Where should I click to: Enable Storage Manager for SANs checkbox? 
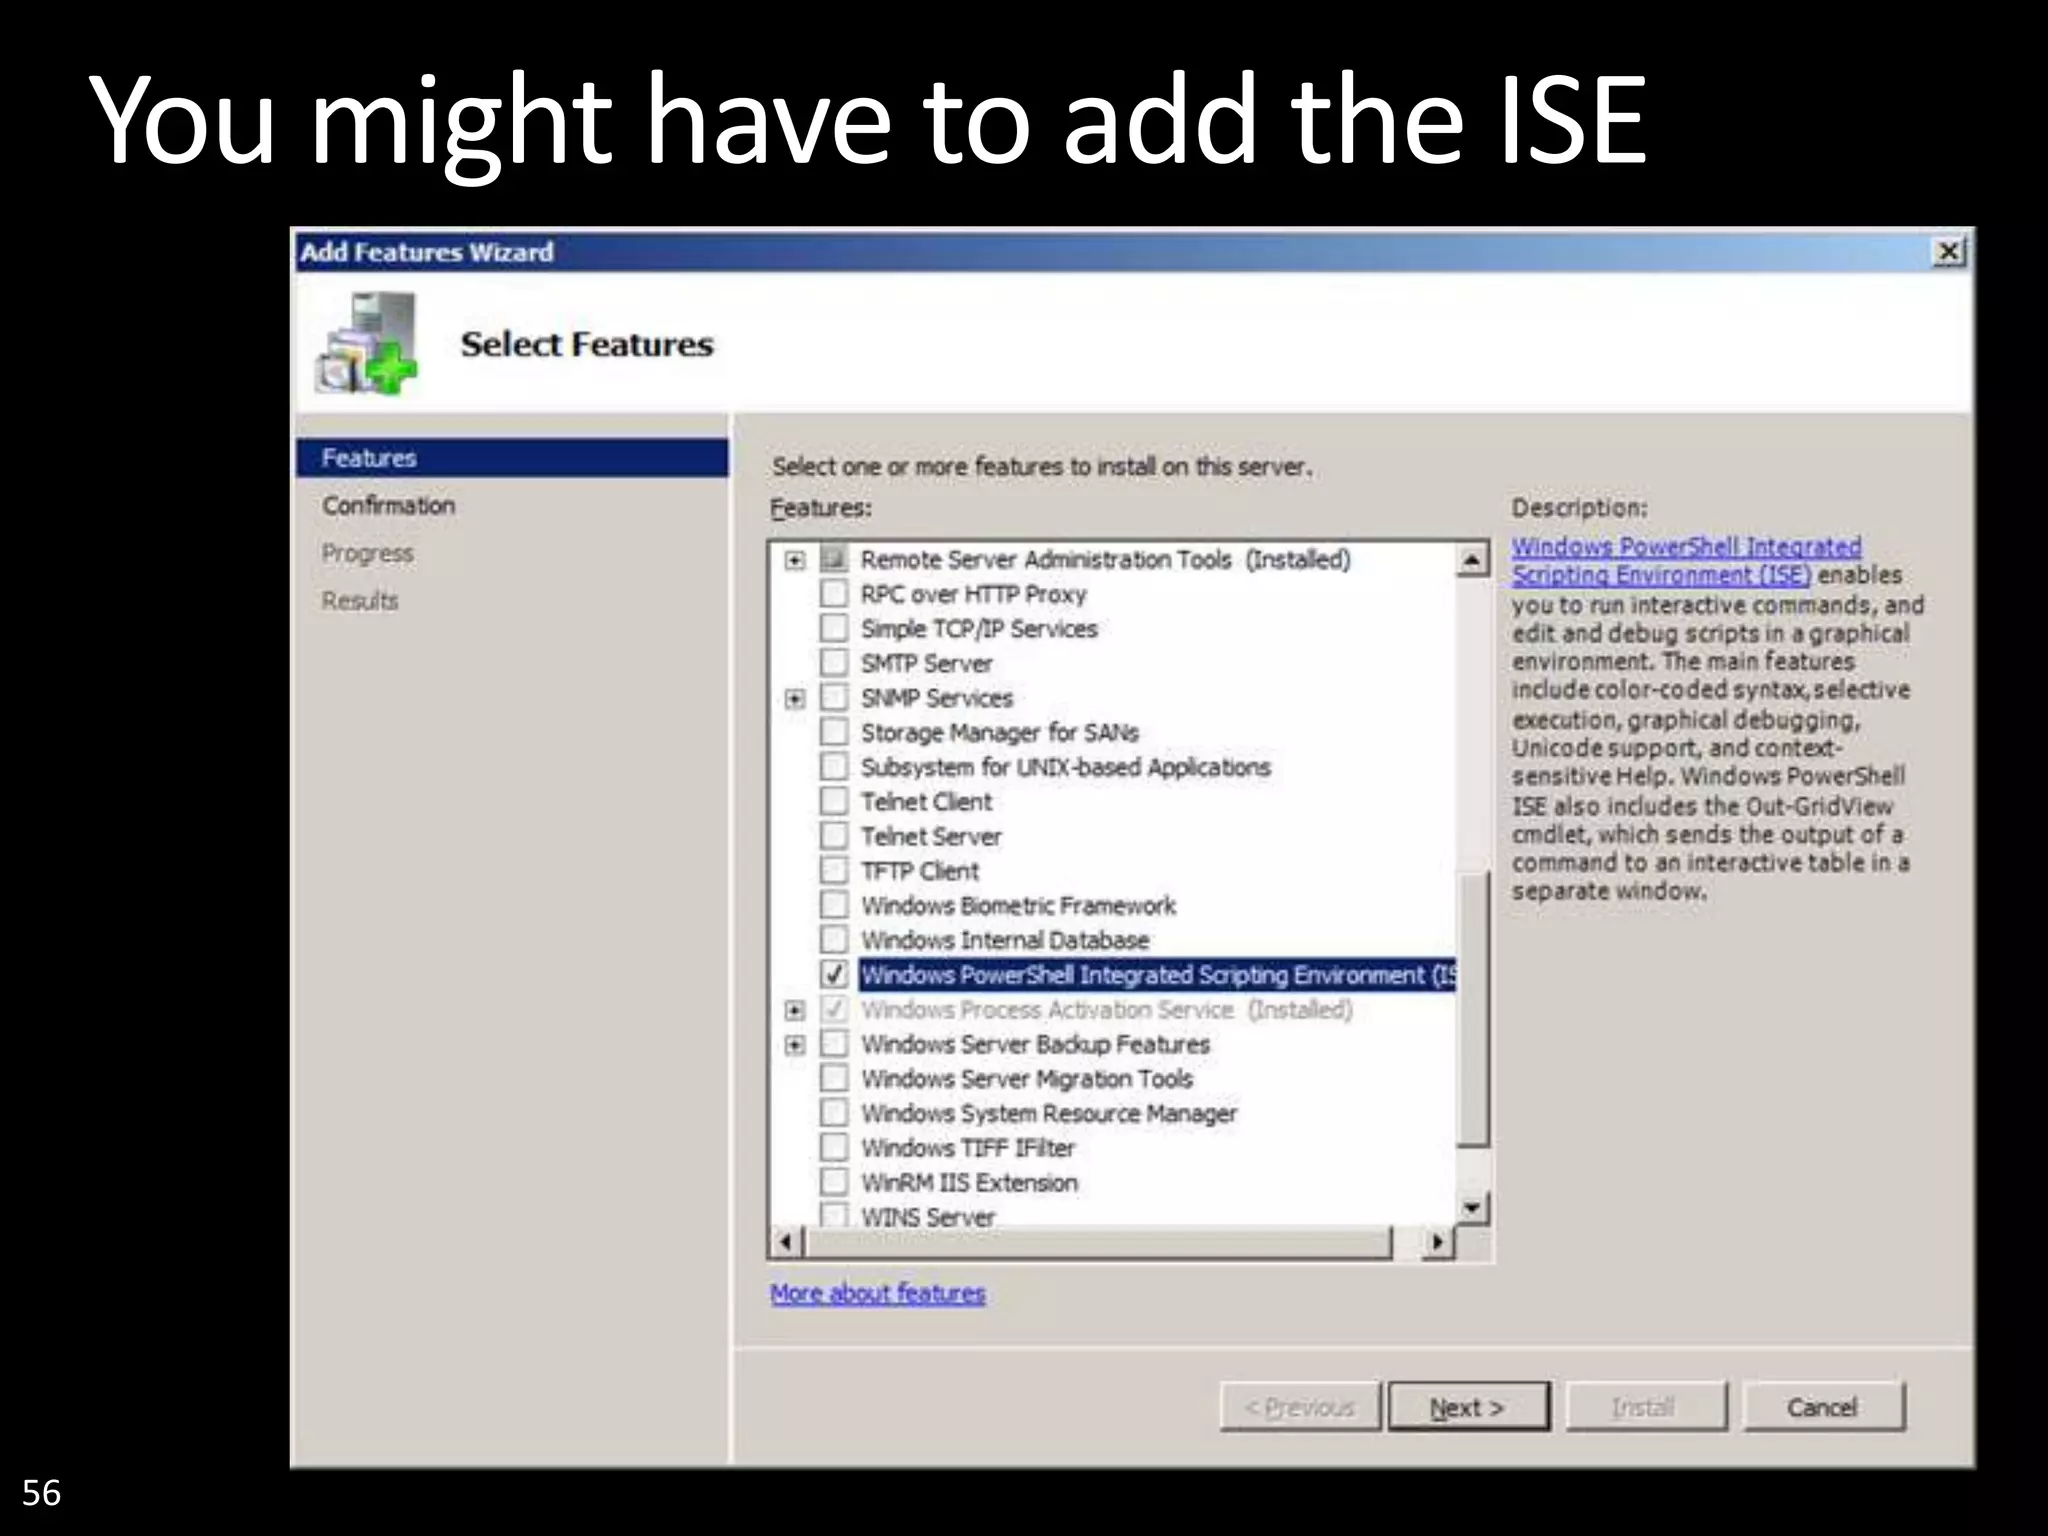pos(834,732)
